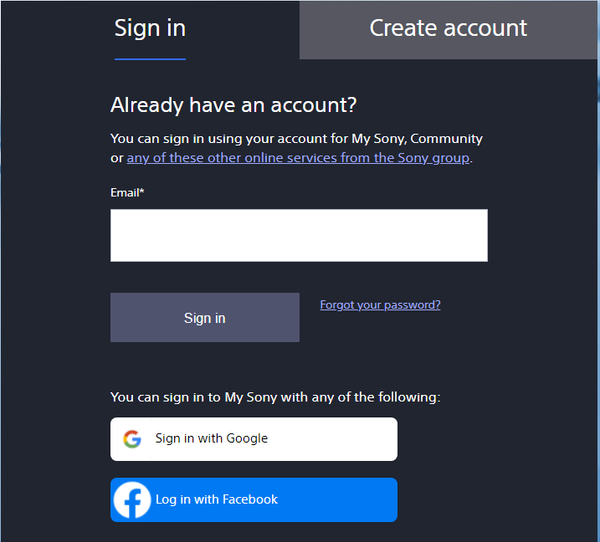Switch to the Sign in tab
The width and height of the screenshot is (600, 542).
click(x=150, y=28)
